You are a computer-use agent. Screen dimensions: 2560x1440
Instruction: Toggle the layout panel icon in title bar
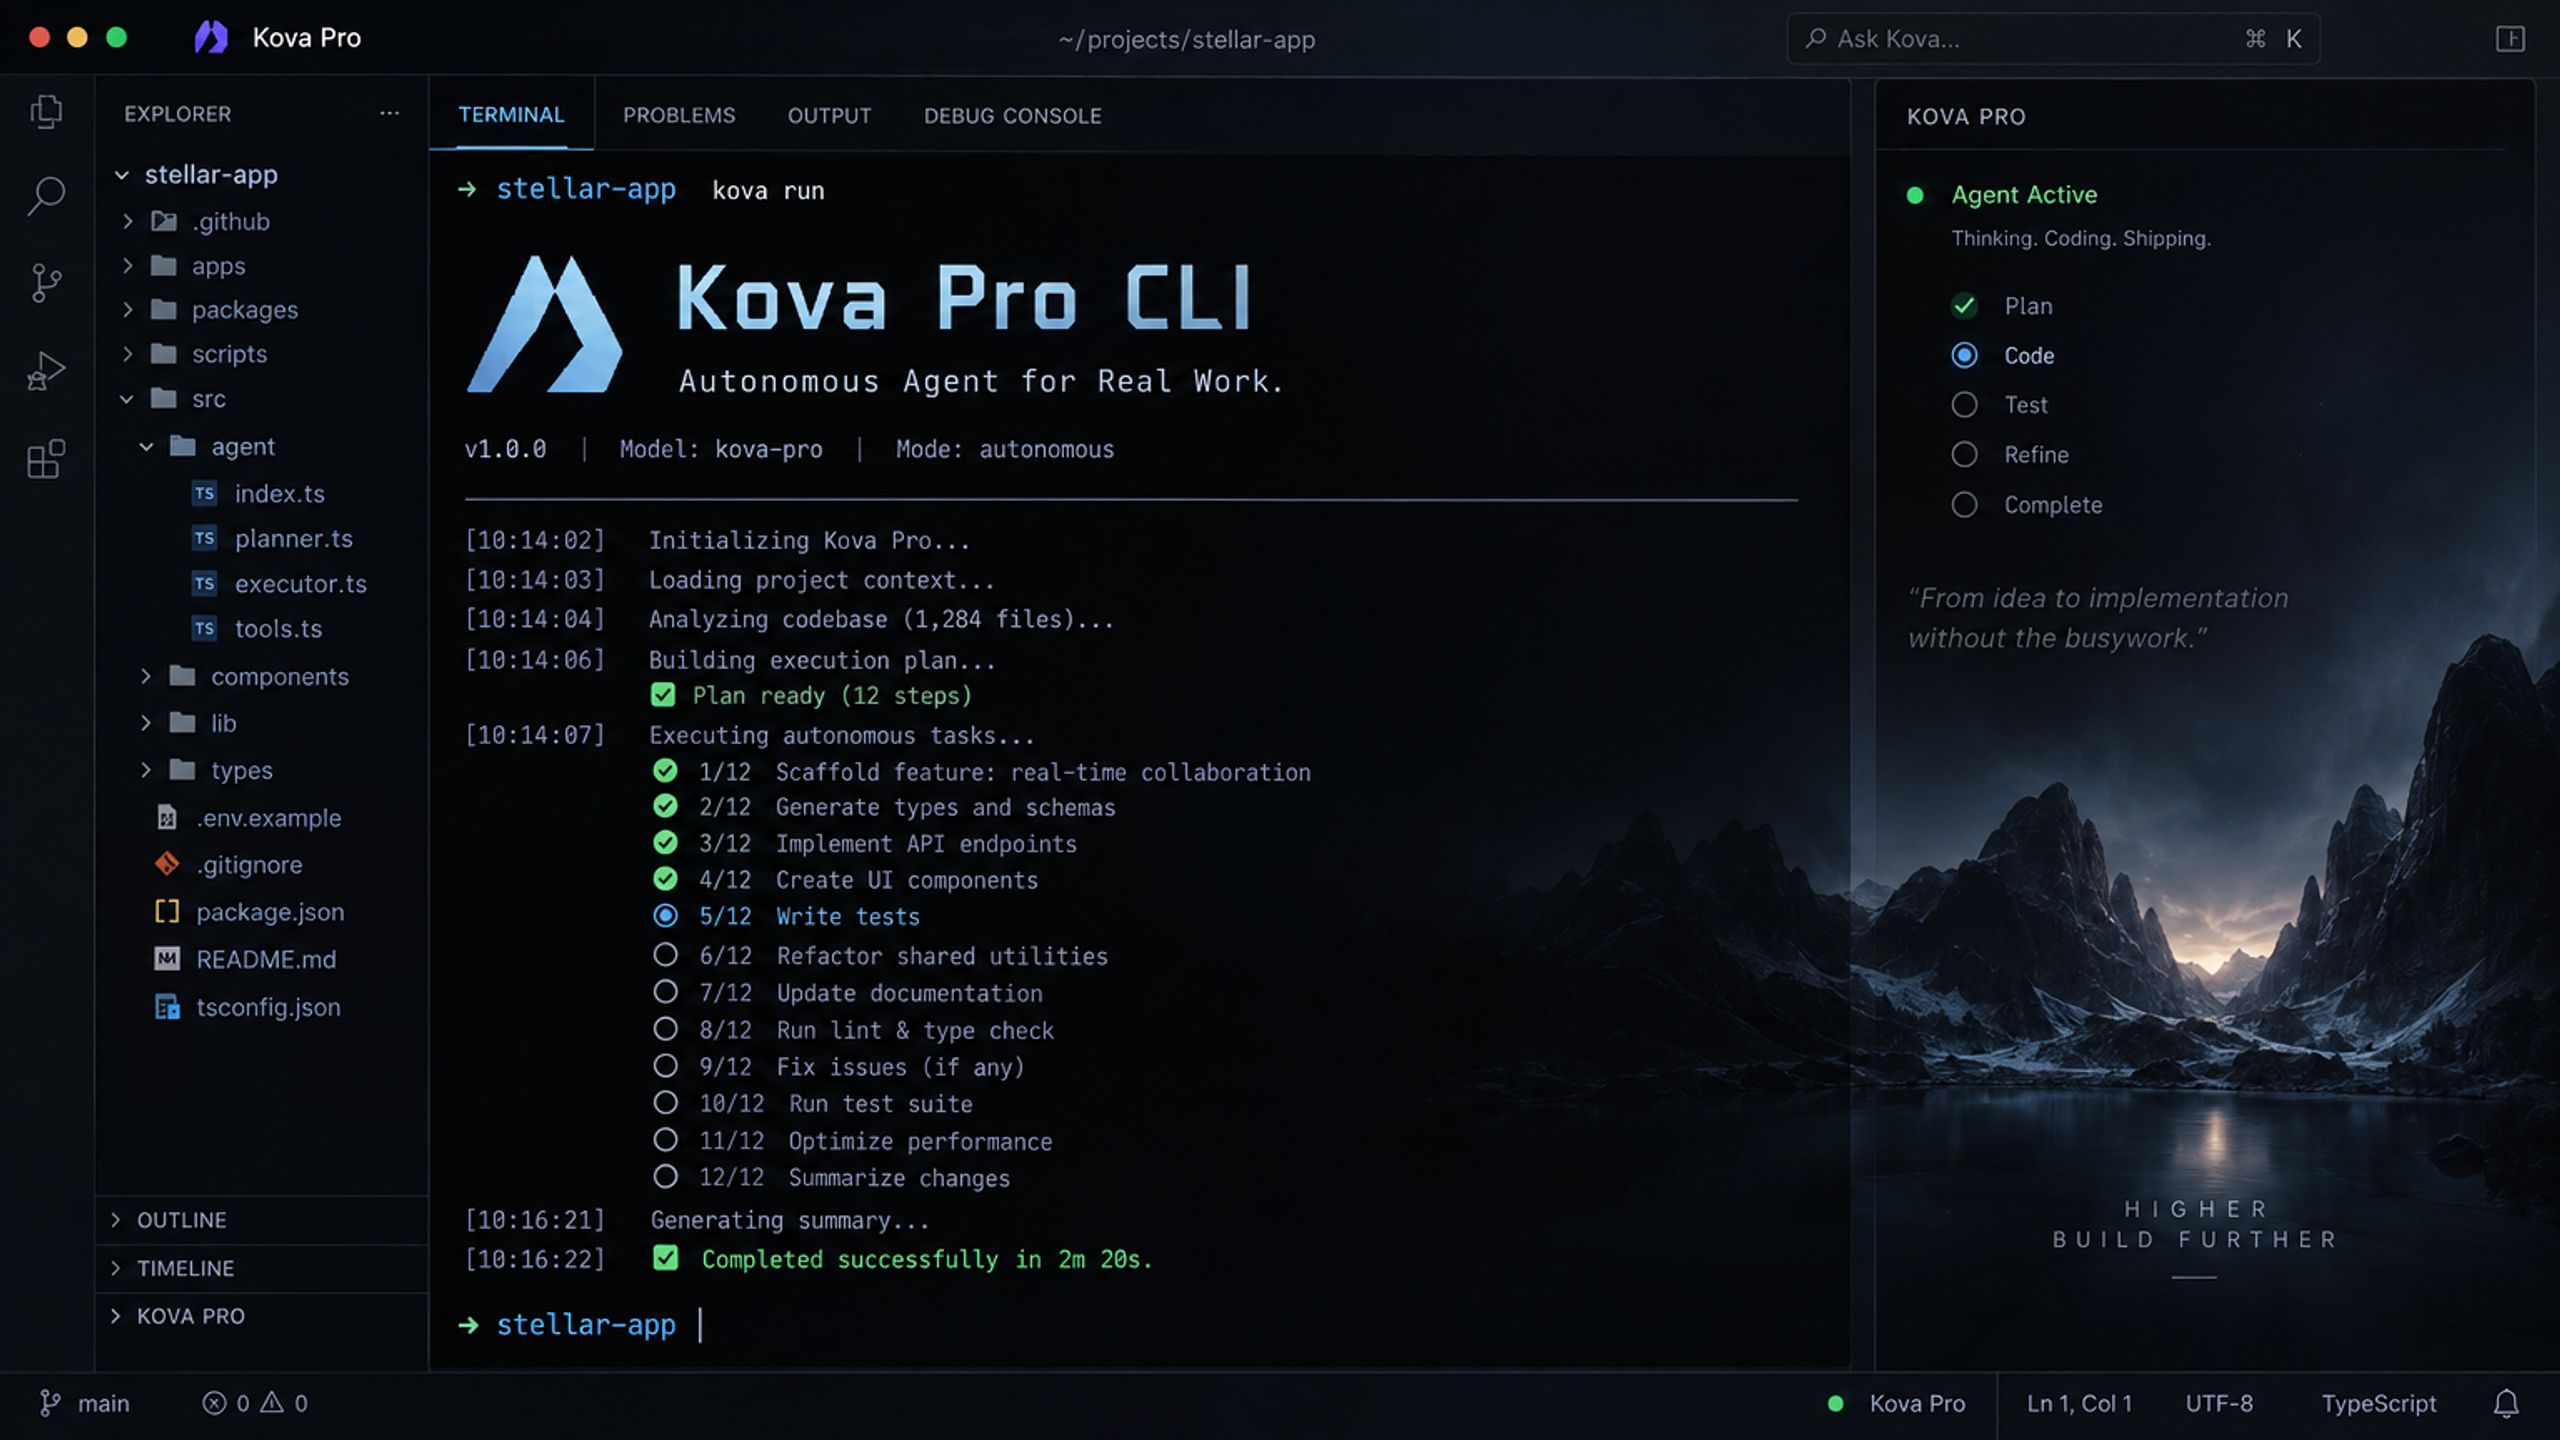[2510, 39]
